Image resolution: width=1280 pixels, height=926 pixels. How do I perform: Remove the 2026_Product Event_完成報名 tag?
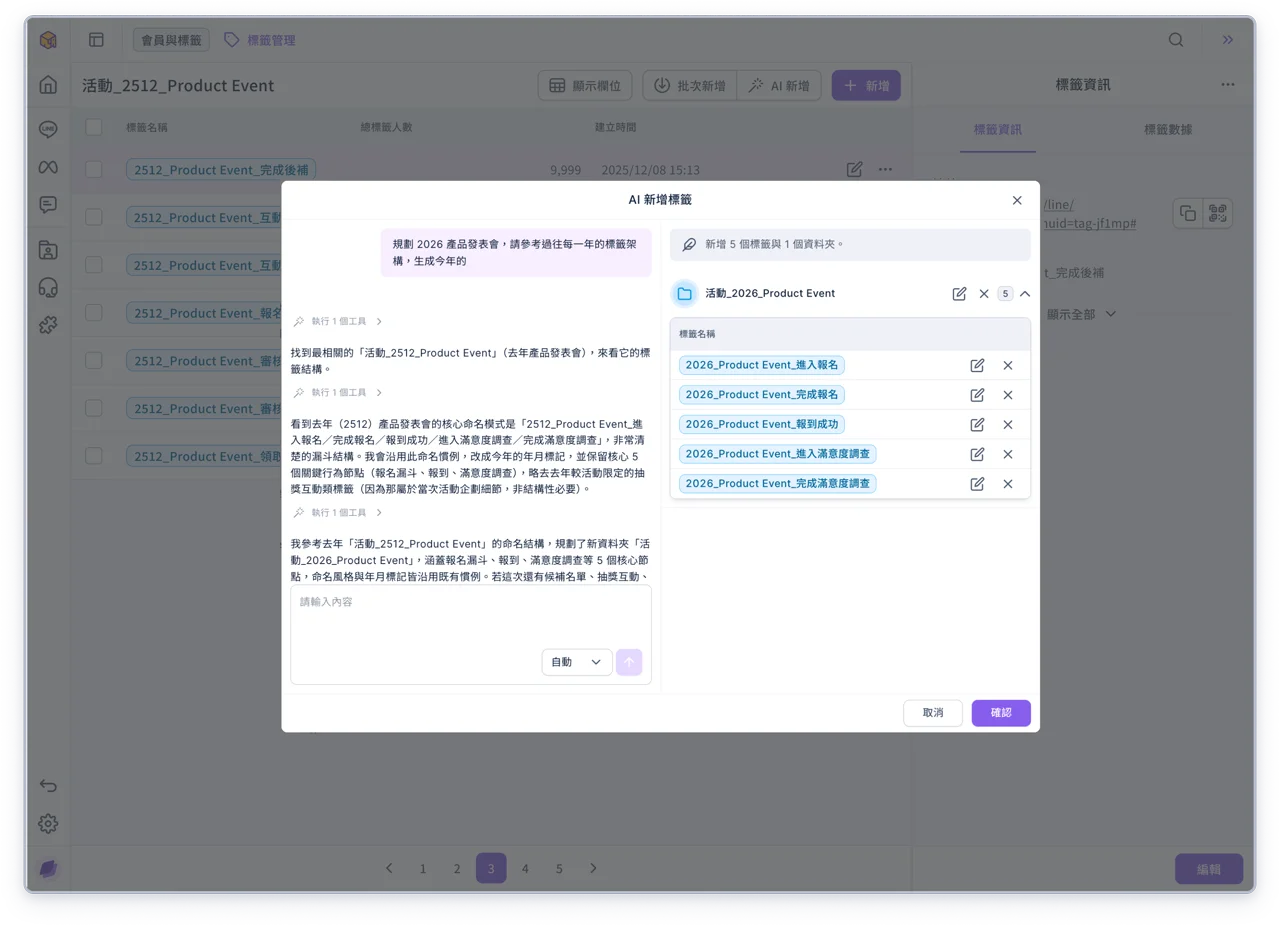coord(1008,395)
